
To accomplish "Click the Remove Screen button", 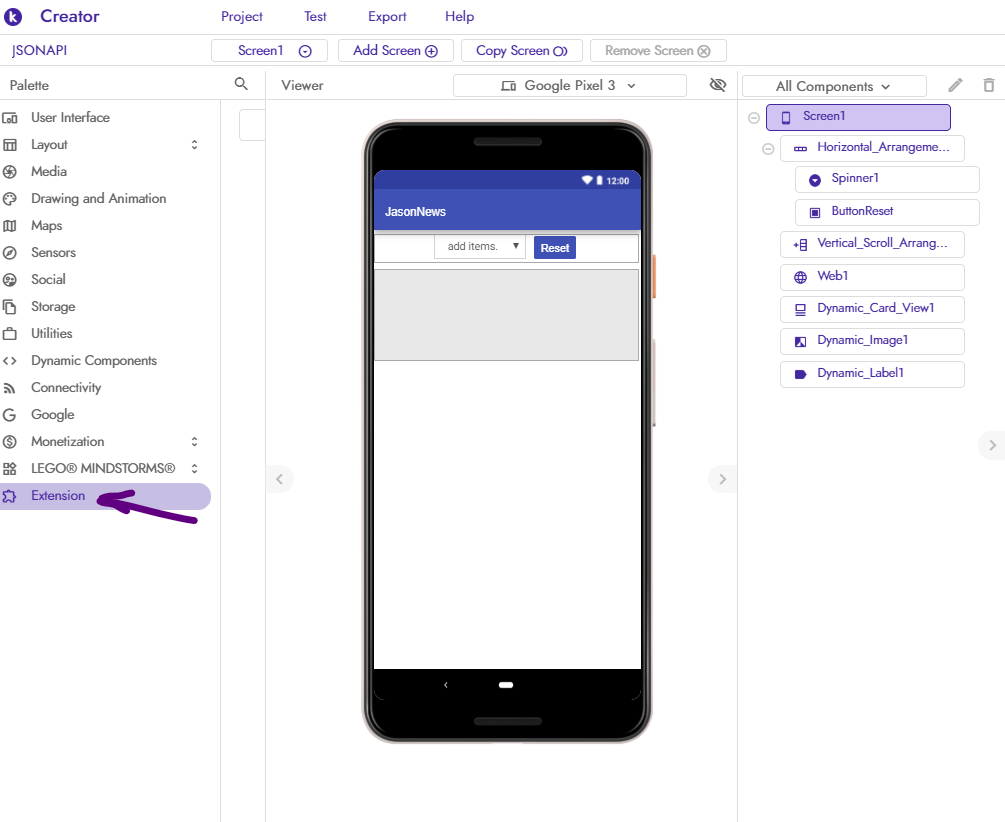I will click(x=658, y=51).
